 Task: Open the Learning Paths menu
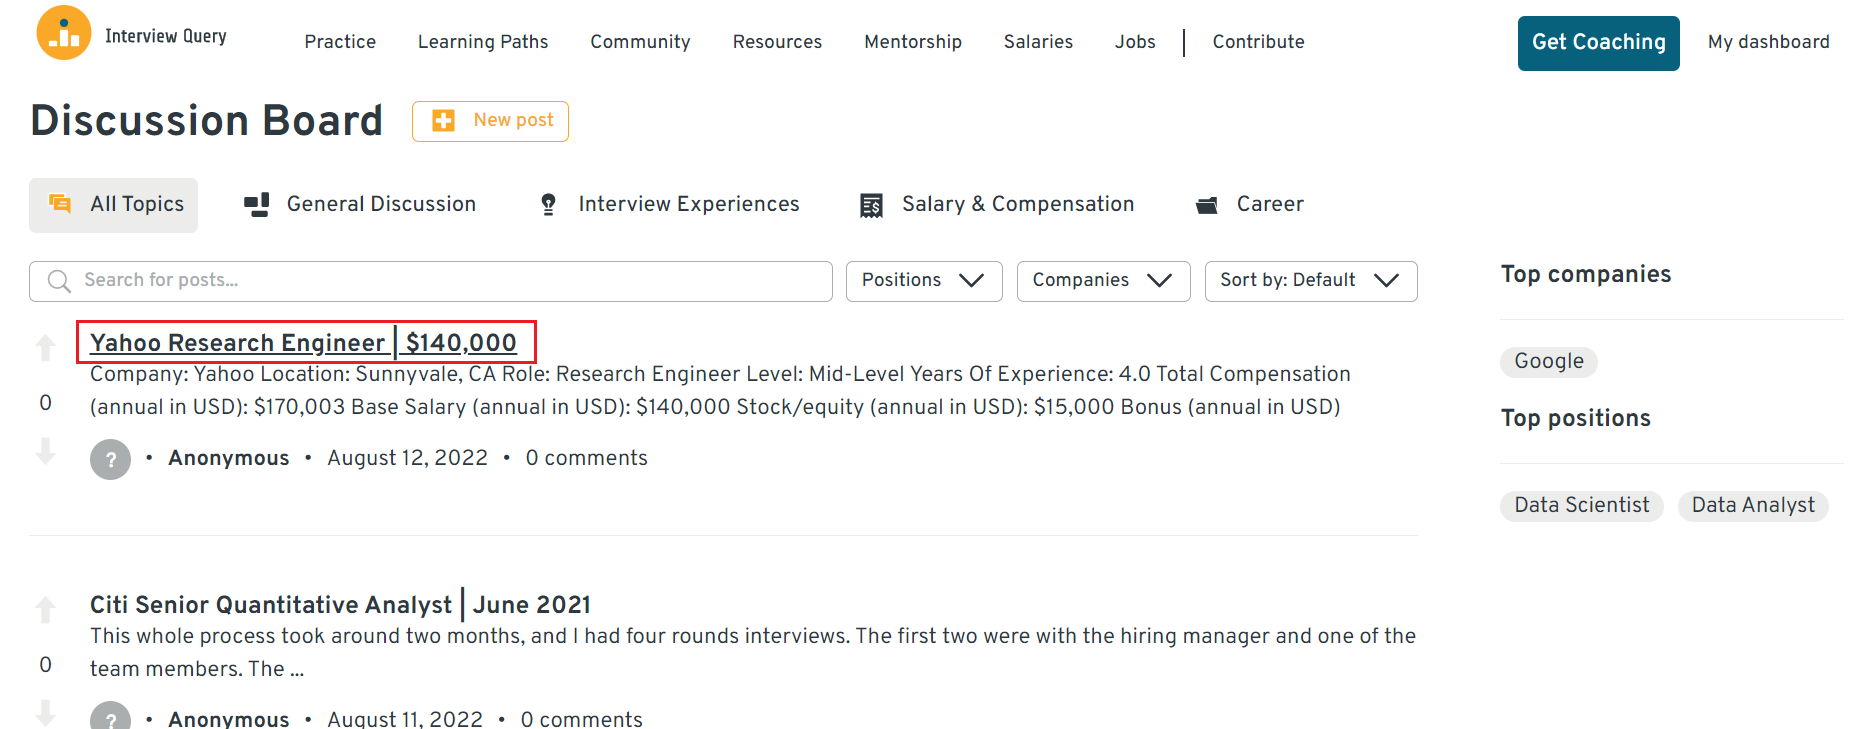[x=483, y=42]
